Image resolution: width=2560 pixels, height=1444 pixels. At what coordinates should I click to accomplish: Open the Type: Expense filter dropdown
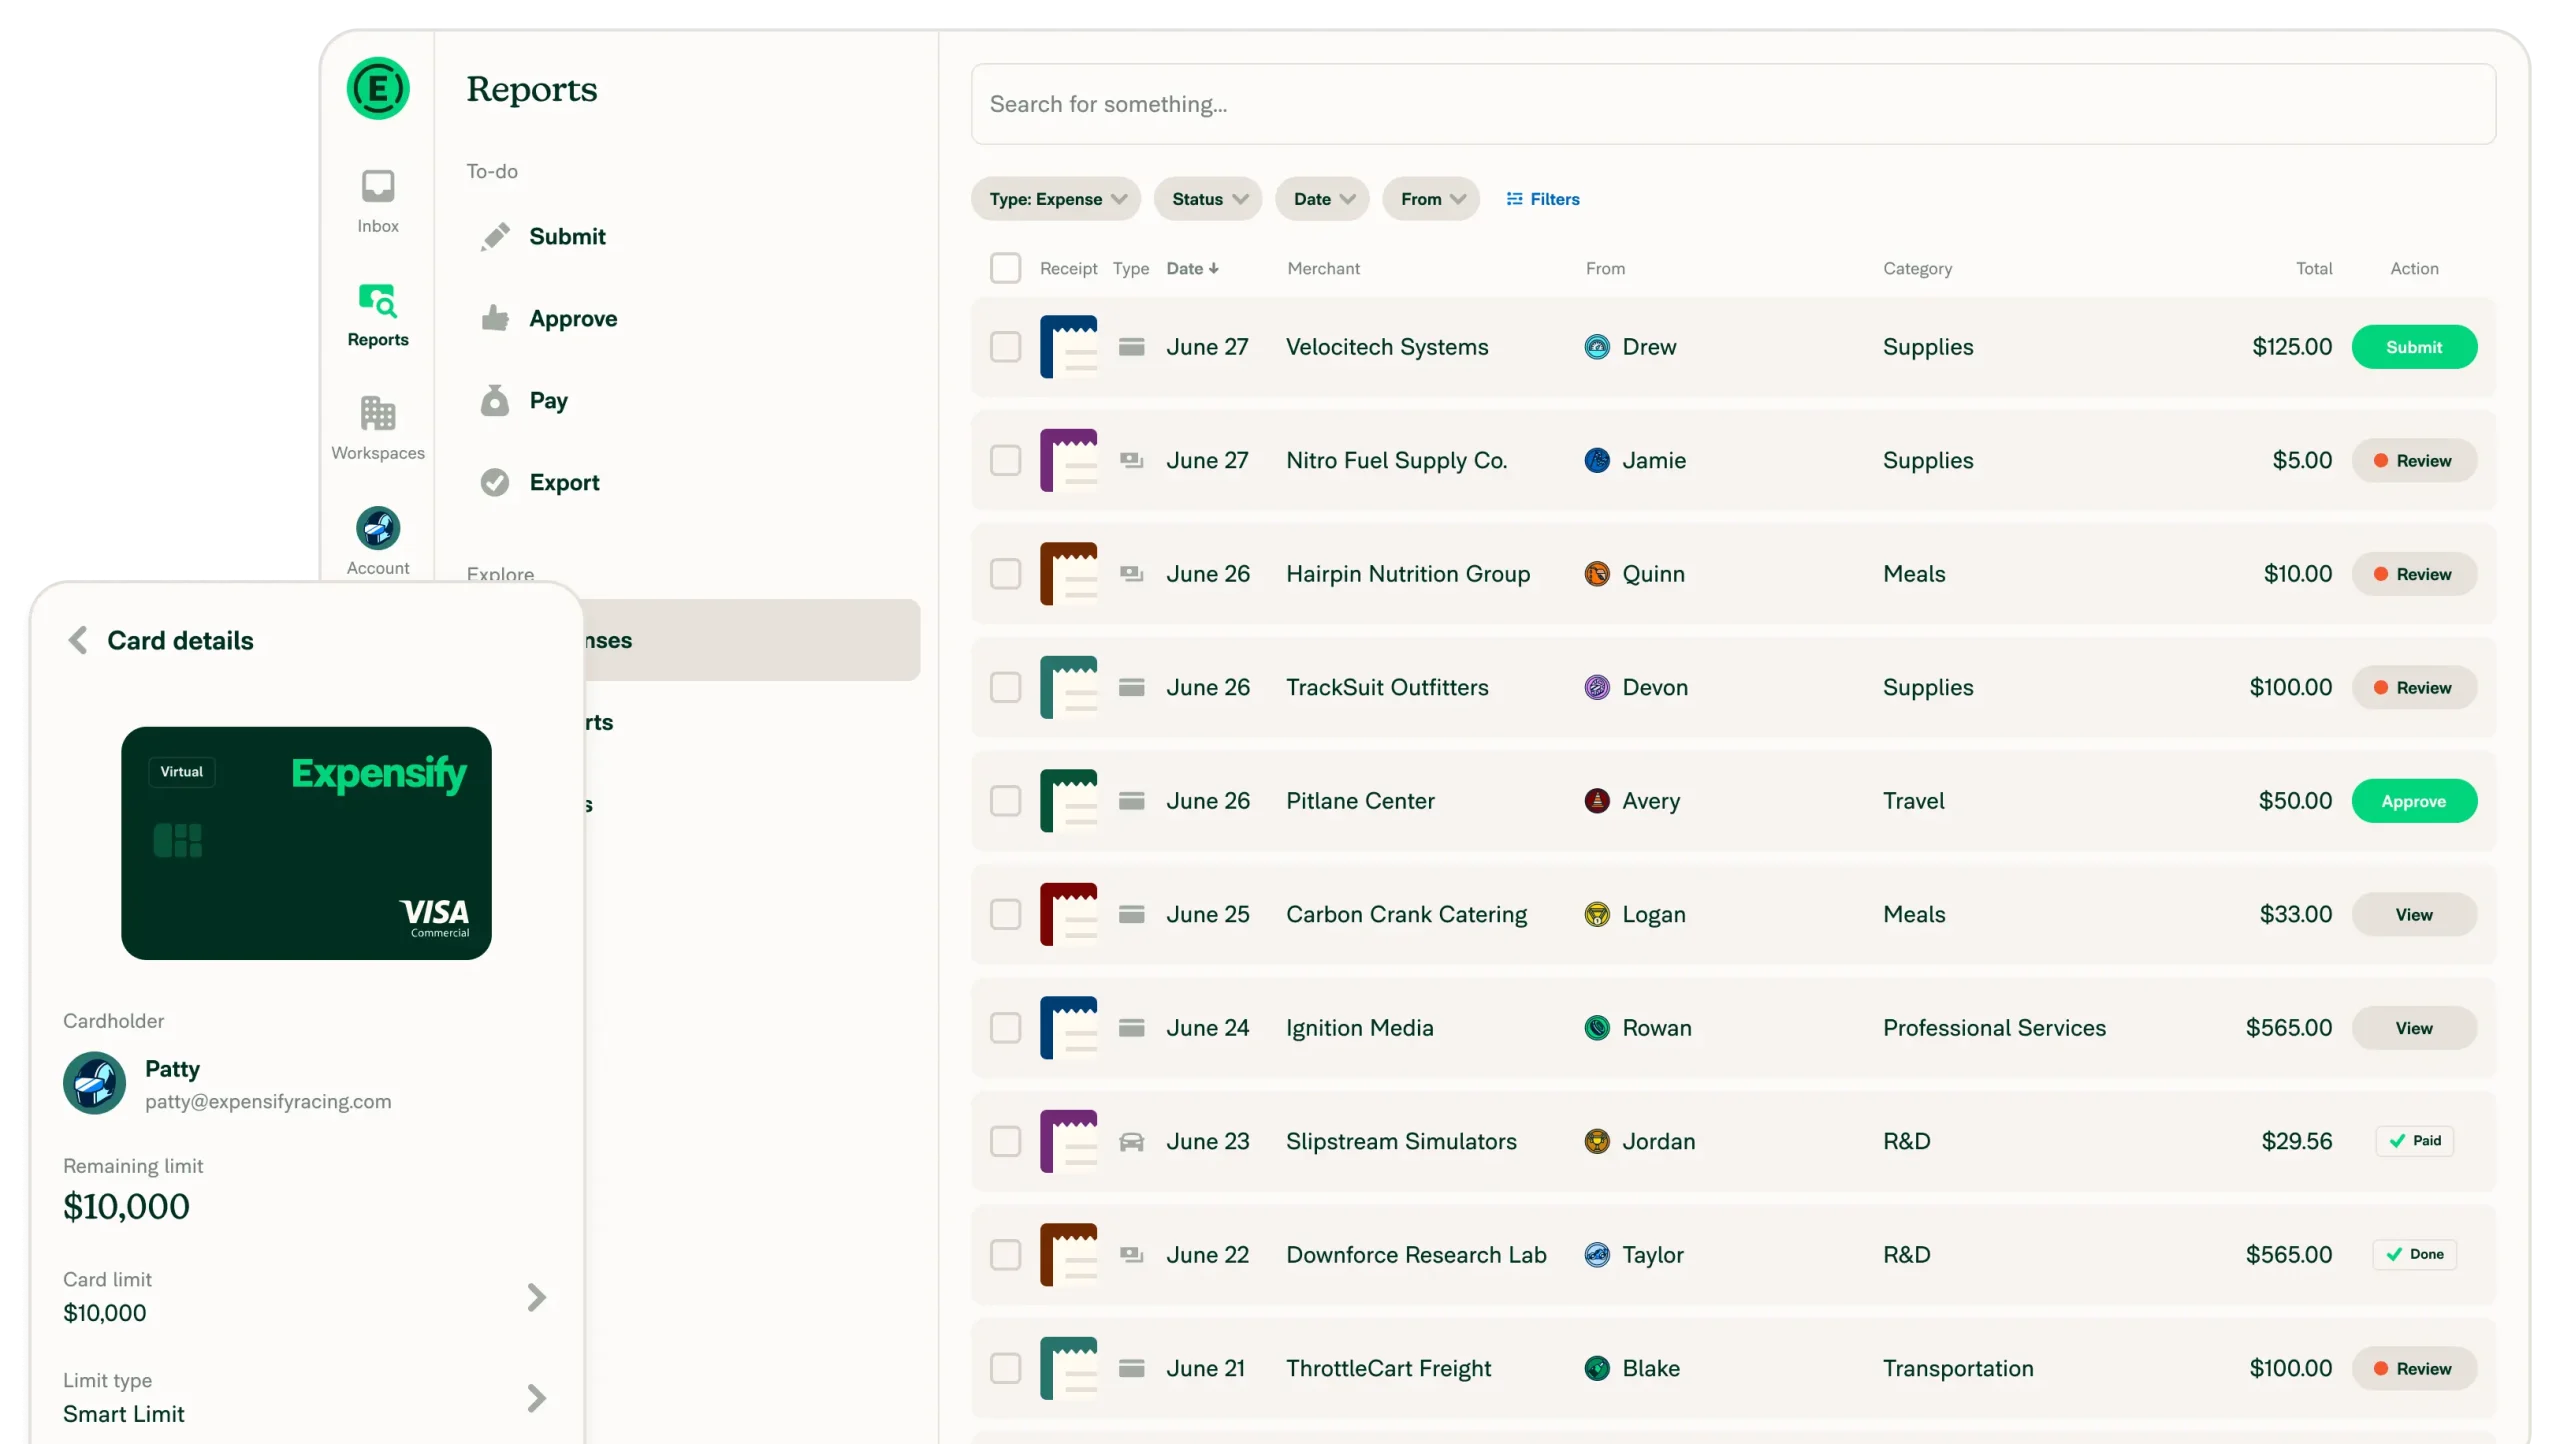coord(1056,198)
